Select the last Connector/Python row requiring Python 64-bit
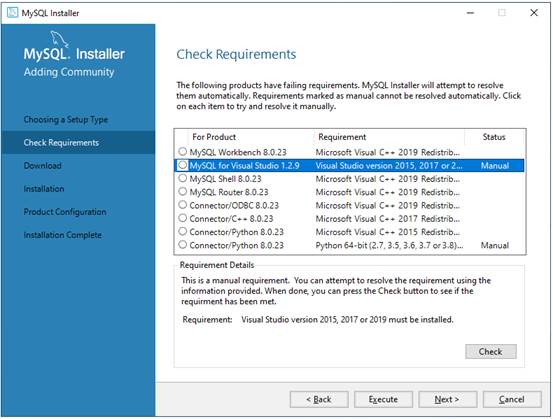This screenshot has height=419, width=553. [x=349, y=245]
